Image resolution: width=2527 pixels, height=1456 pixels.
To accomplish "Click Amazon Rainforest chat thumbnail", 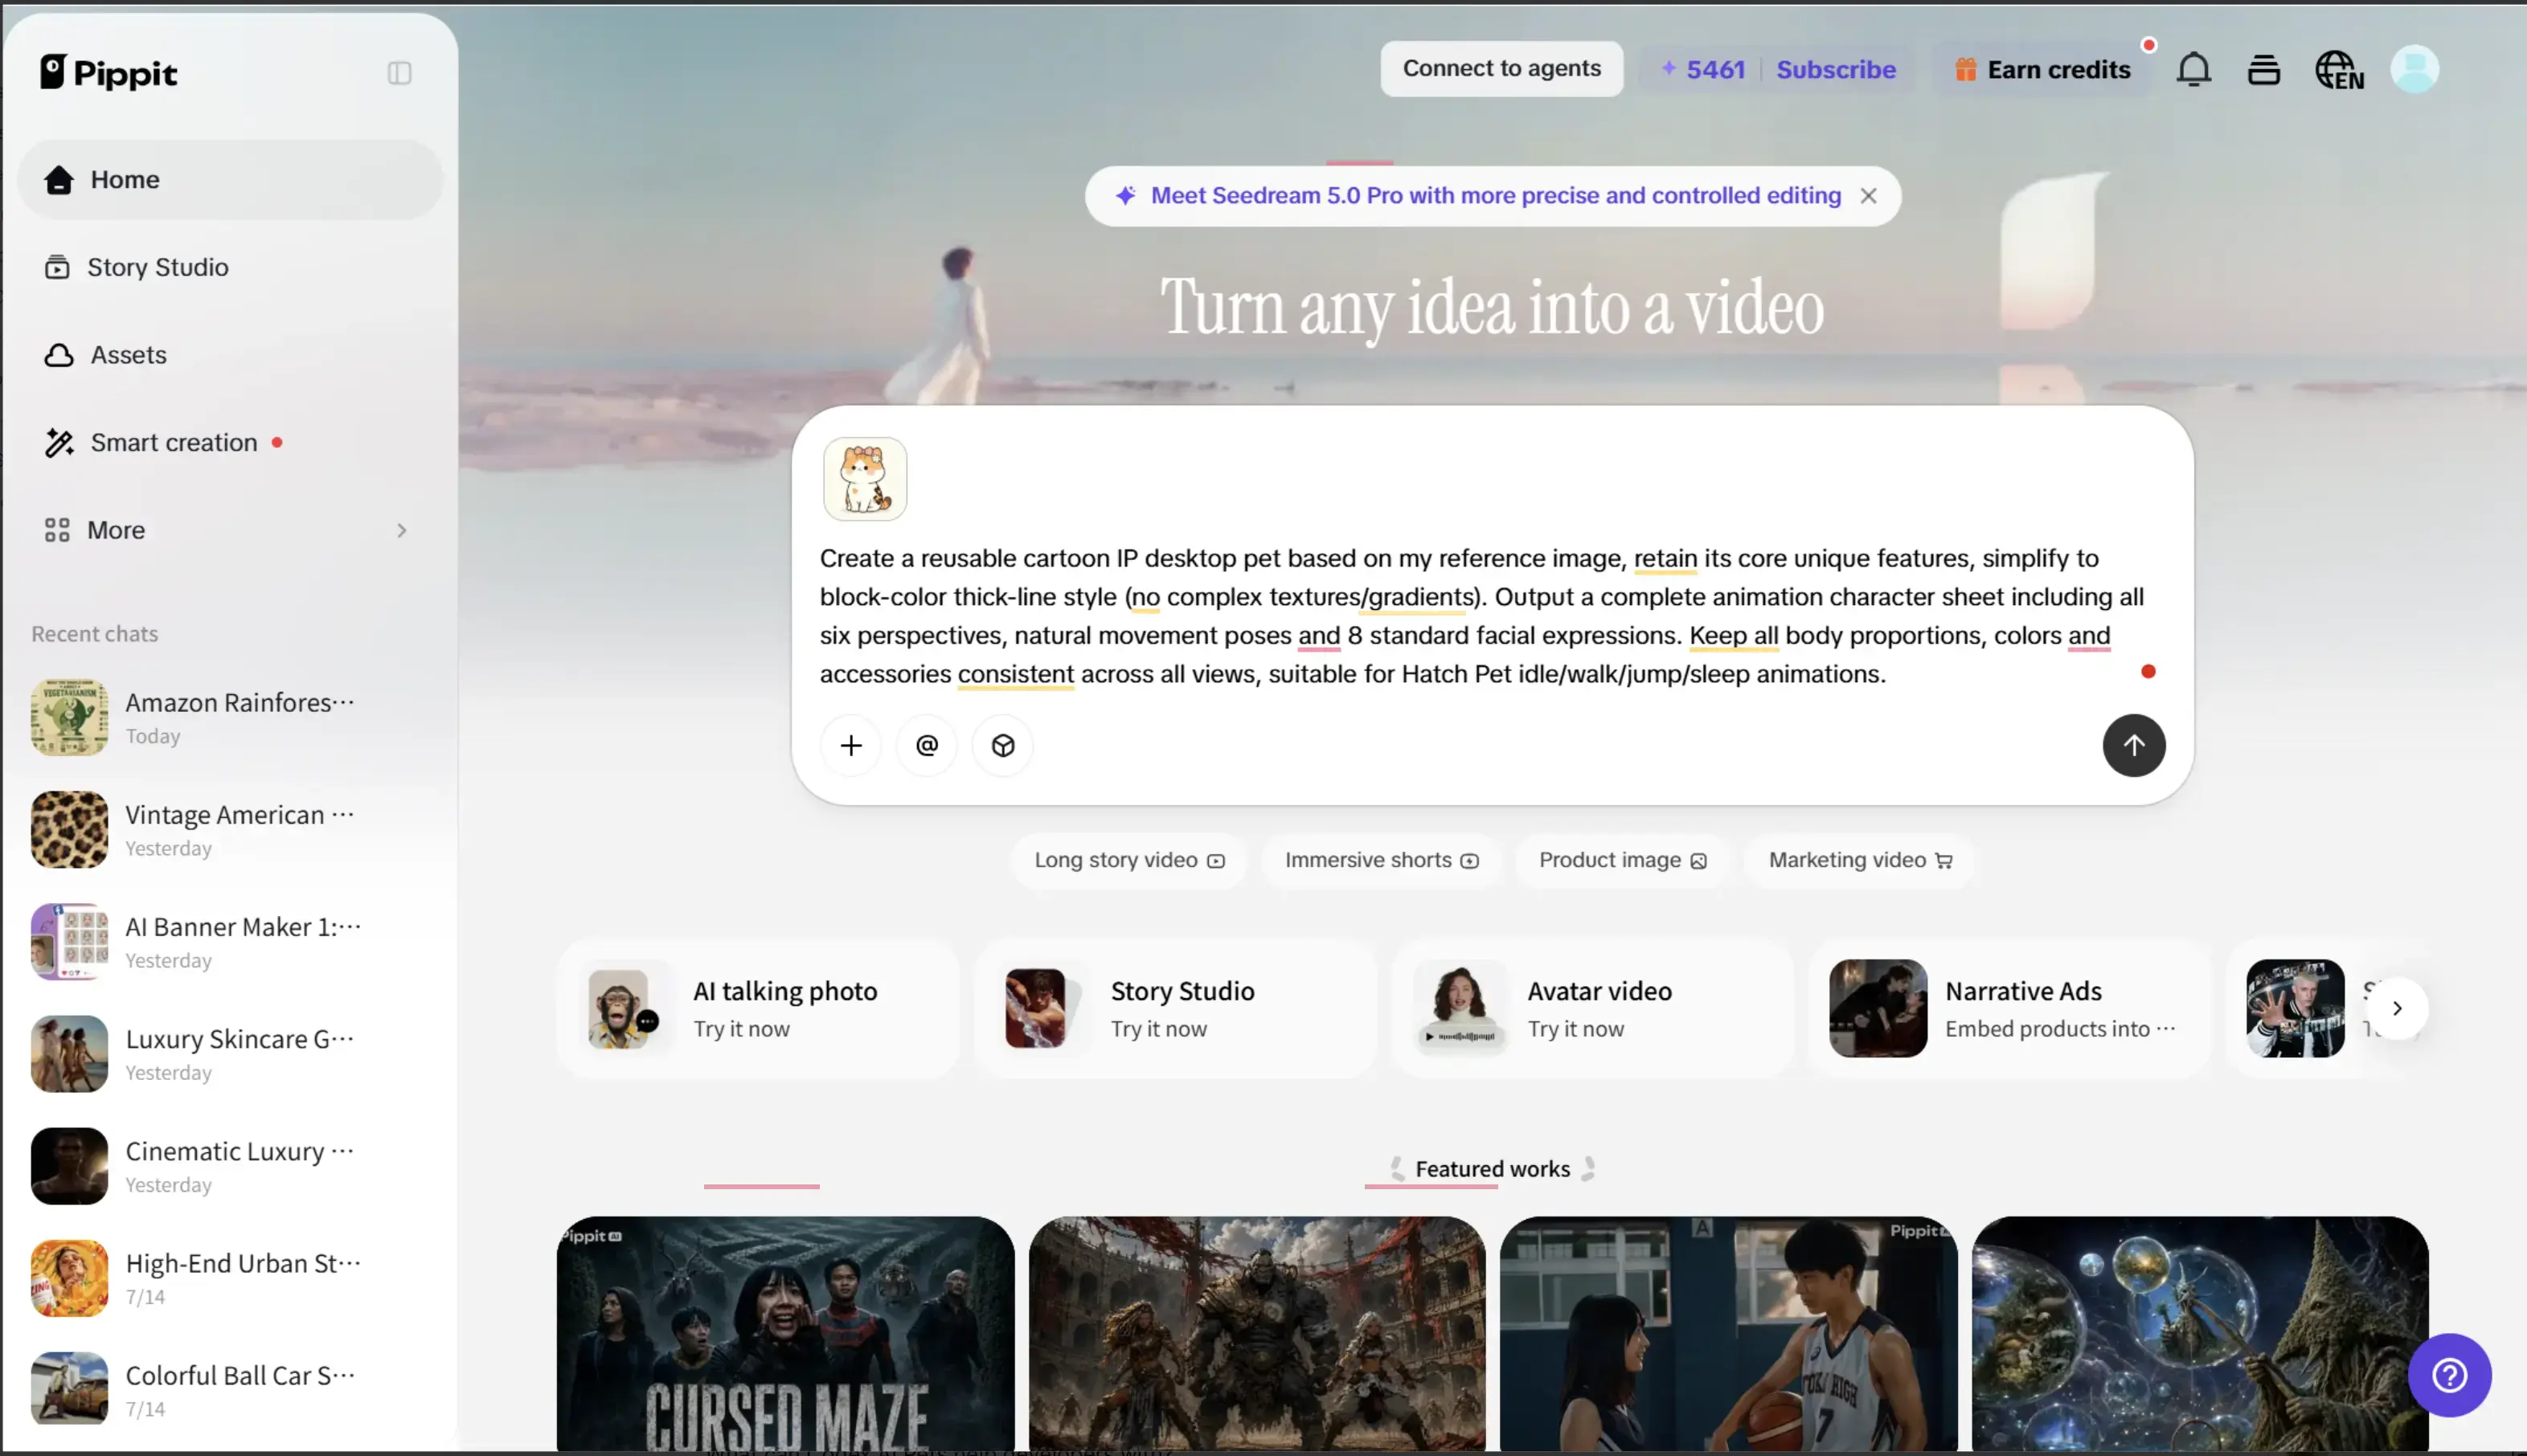I will click(69, 718).
